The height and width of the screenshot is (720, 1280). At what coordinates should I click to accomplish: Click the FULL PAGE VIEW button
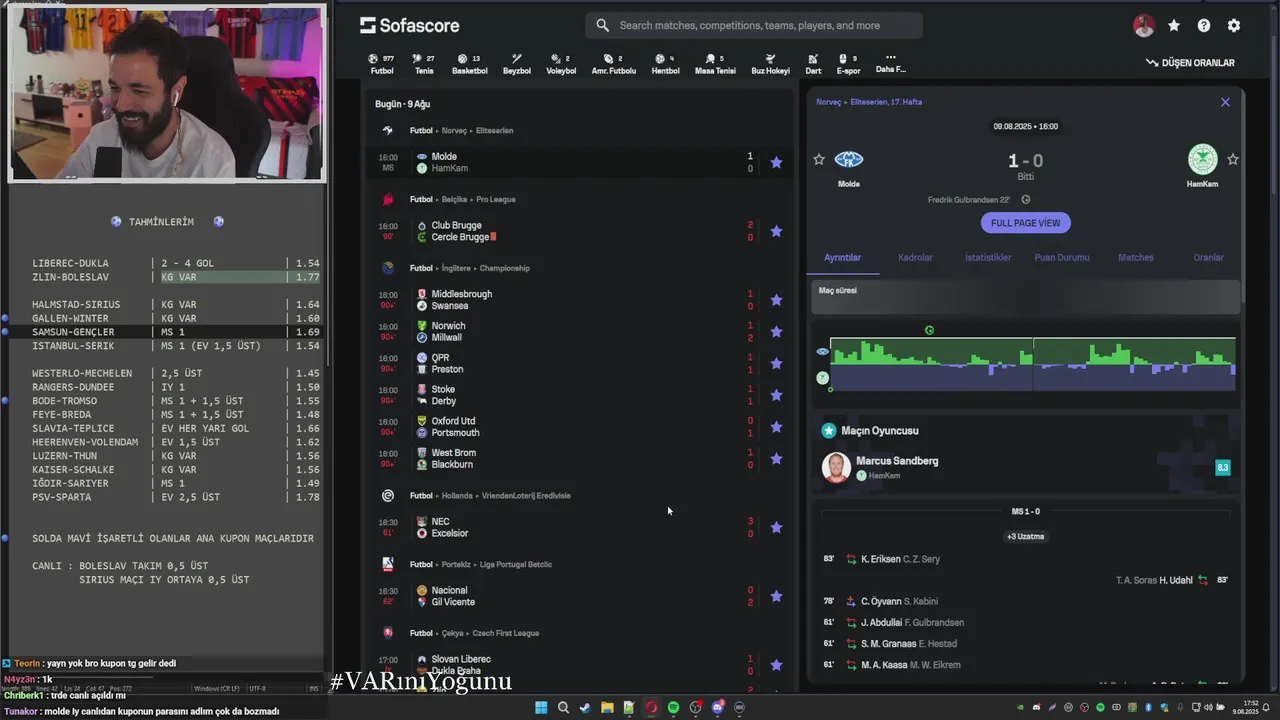pos(1025,223)
